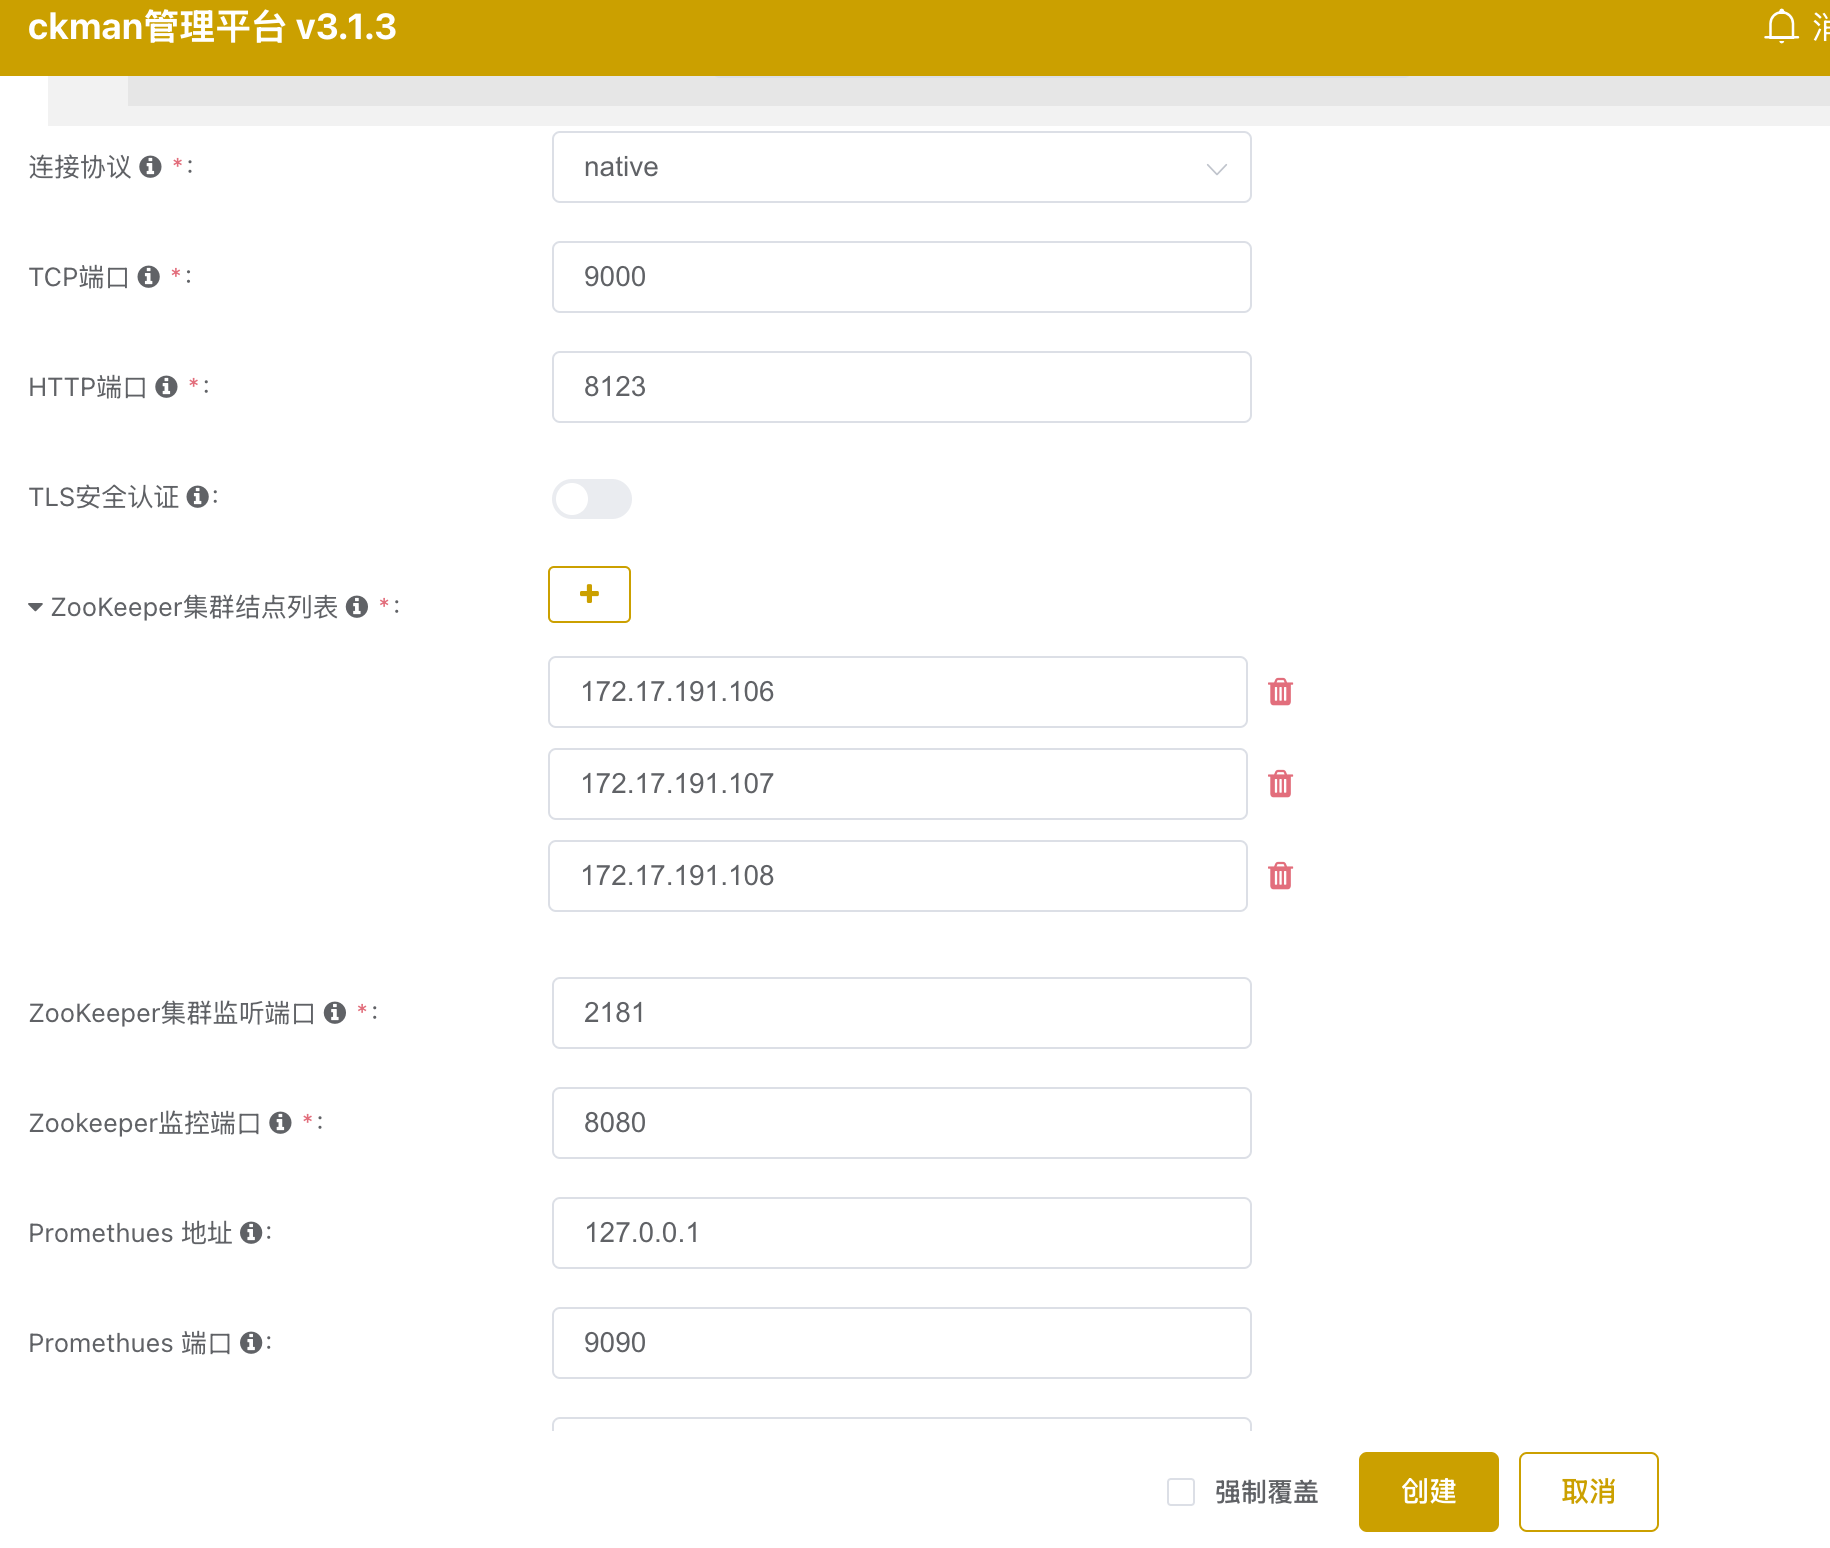The image size is (1830, 1548).
Task: Delete ZooKeeper node 172.17.191.107
Action: pos(1280,784)
